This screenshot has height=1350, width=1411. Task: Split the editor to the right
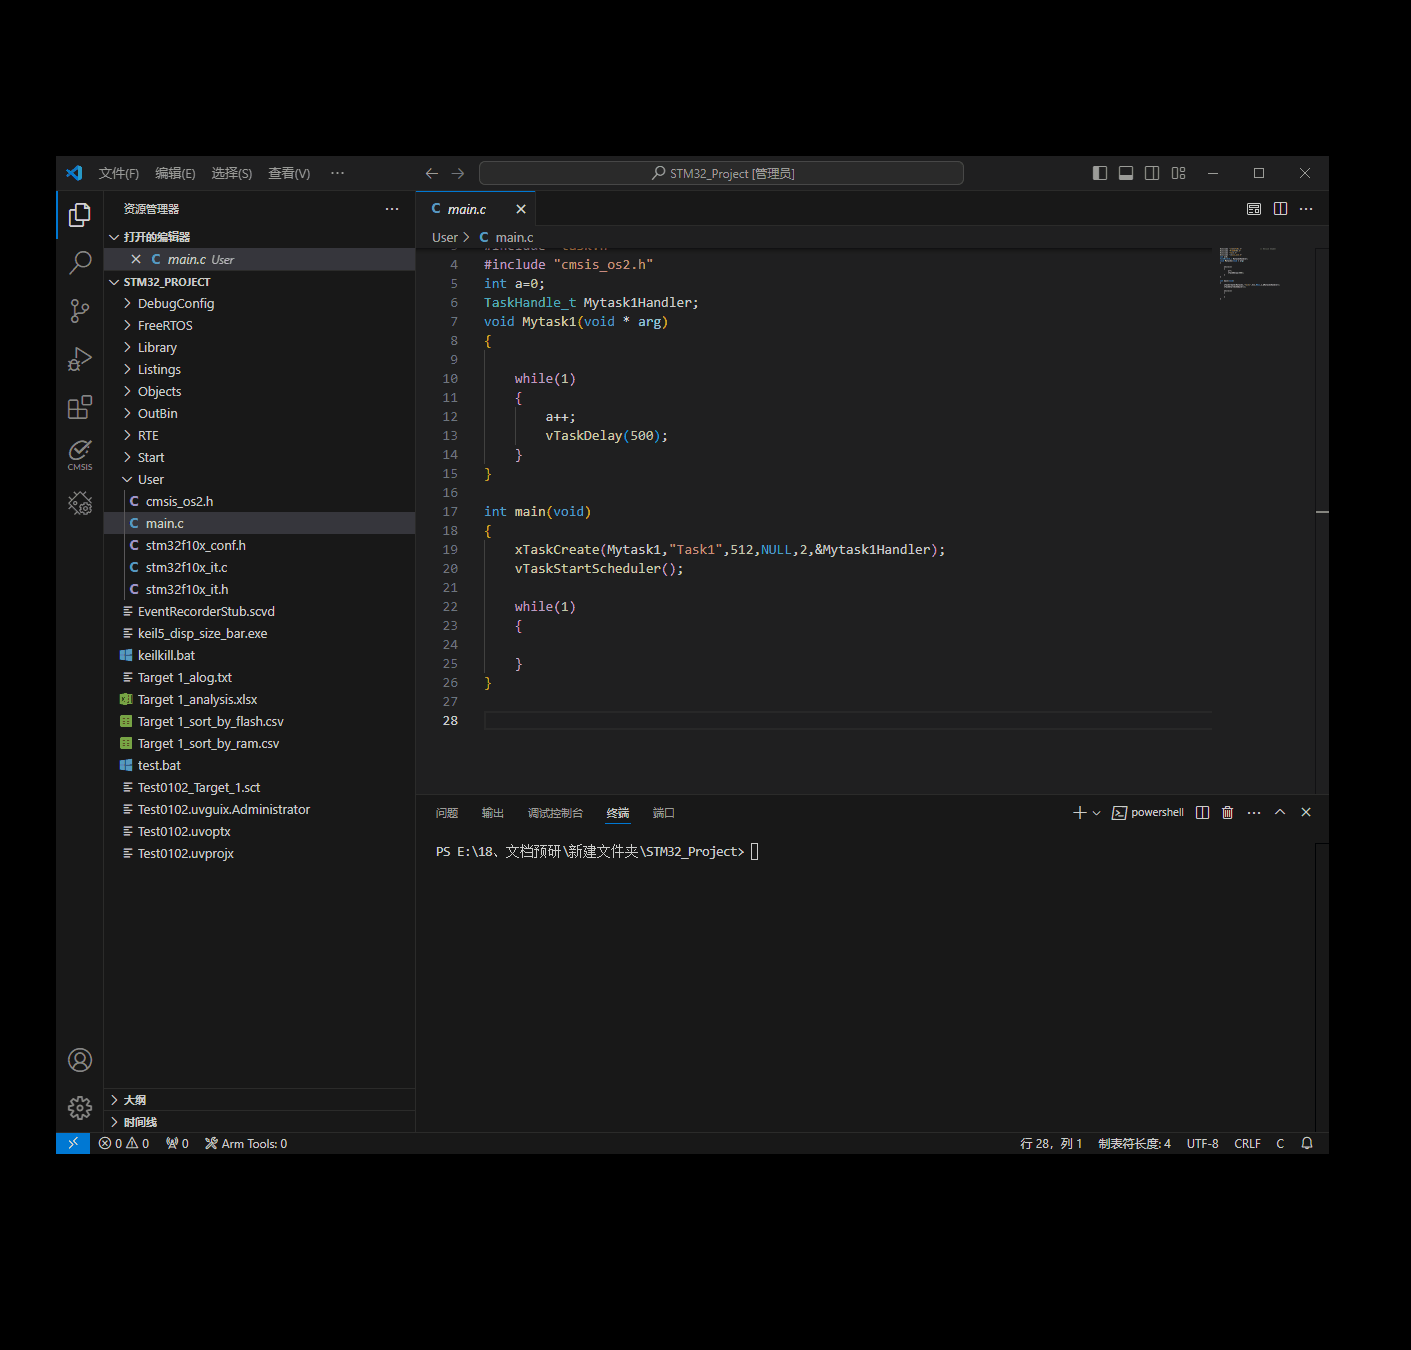pos(1280,209)
